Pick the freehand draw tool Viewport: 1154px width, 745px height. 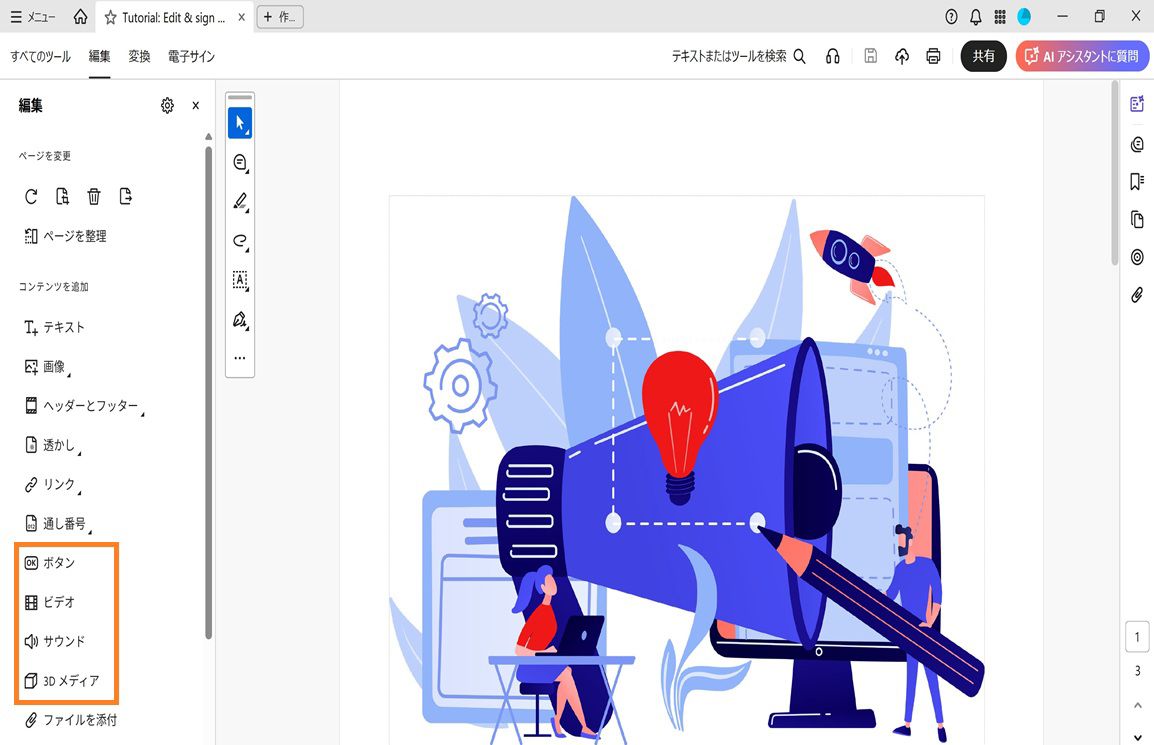tap(240, 241)
